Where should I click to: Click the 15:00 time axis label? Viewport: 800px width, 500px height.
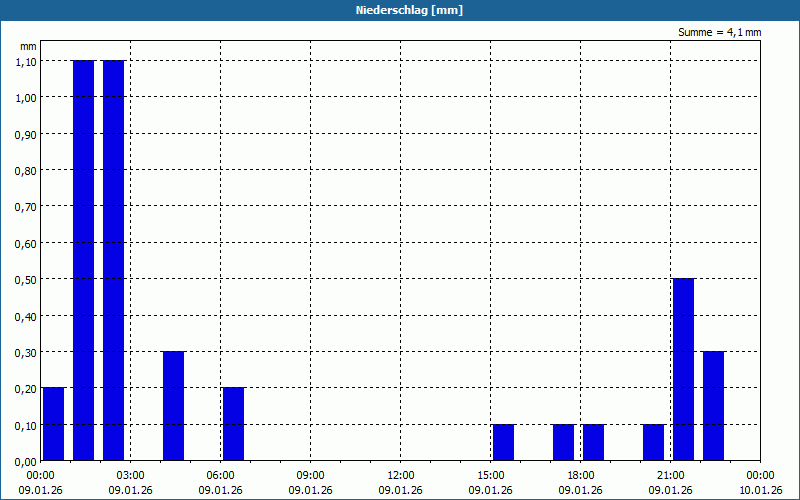[x=490, y=476]
